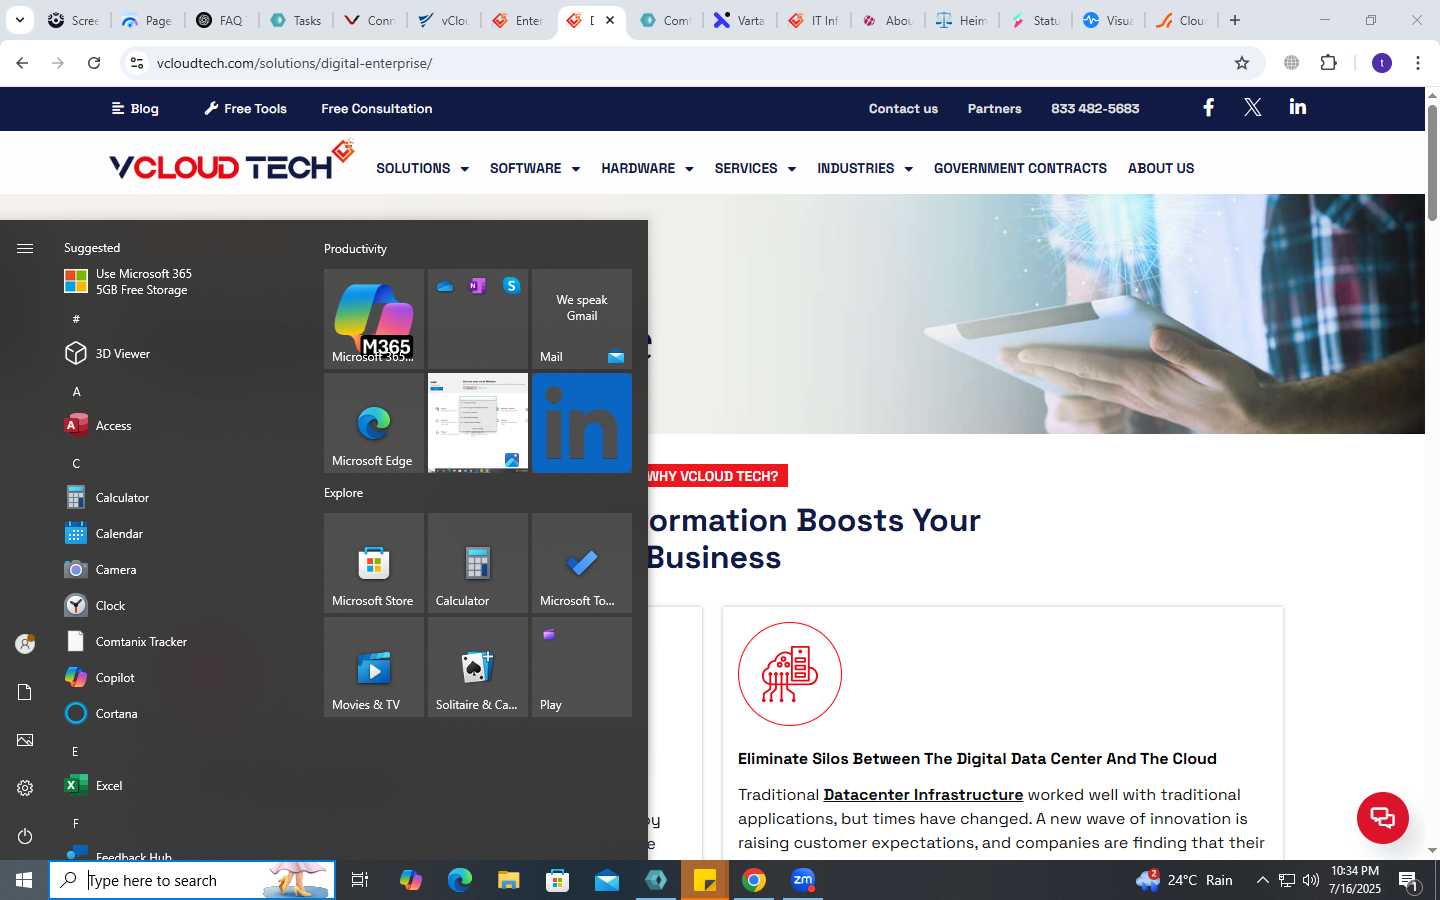Use Microsoft 365 suggested entry
This screenshot has width=1440, height=900.
click(128, 282)
